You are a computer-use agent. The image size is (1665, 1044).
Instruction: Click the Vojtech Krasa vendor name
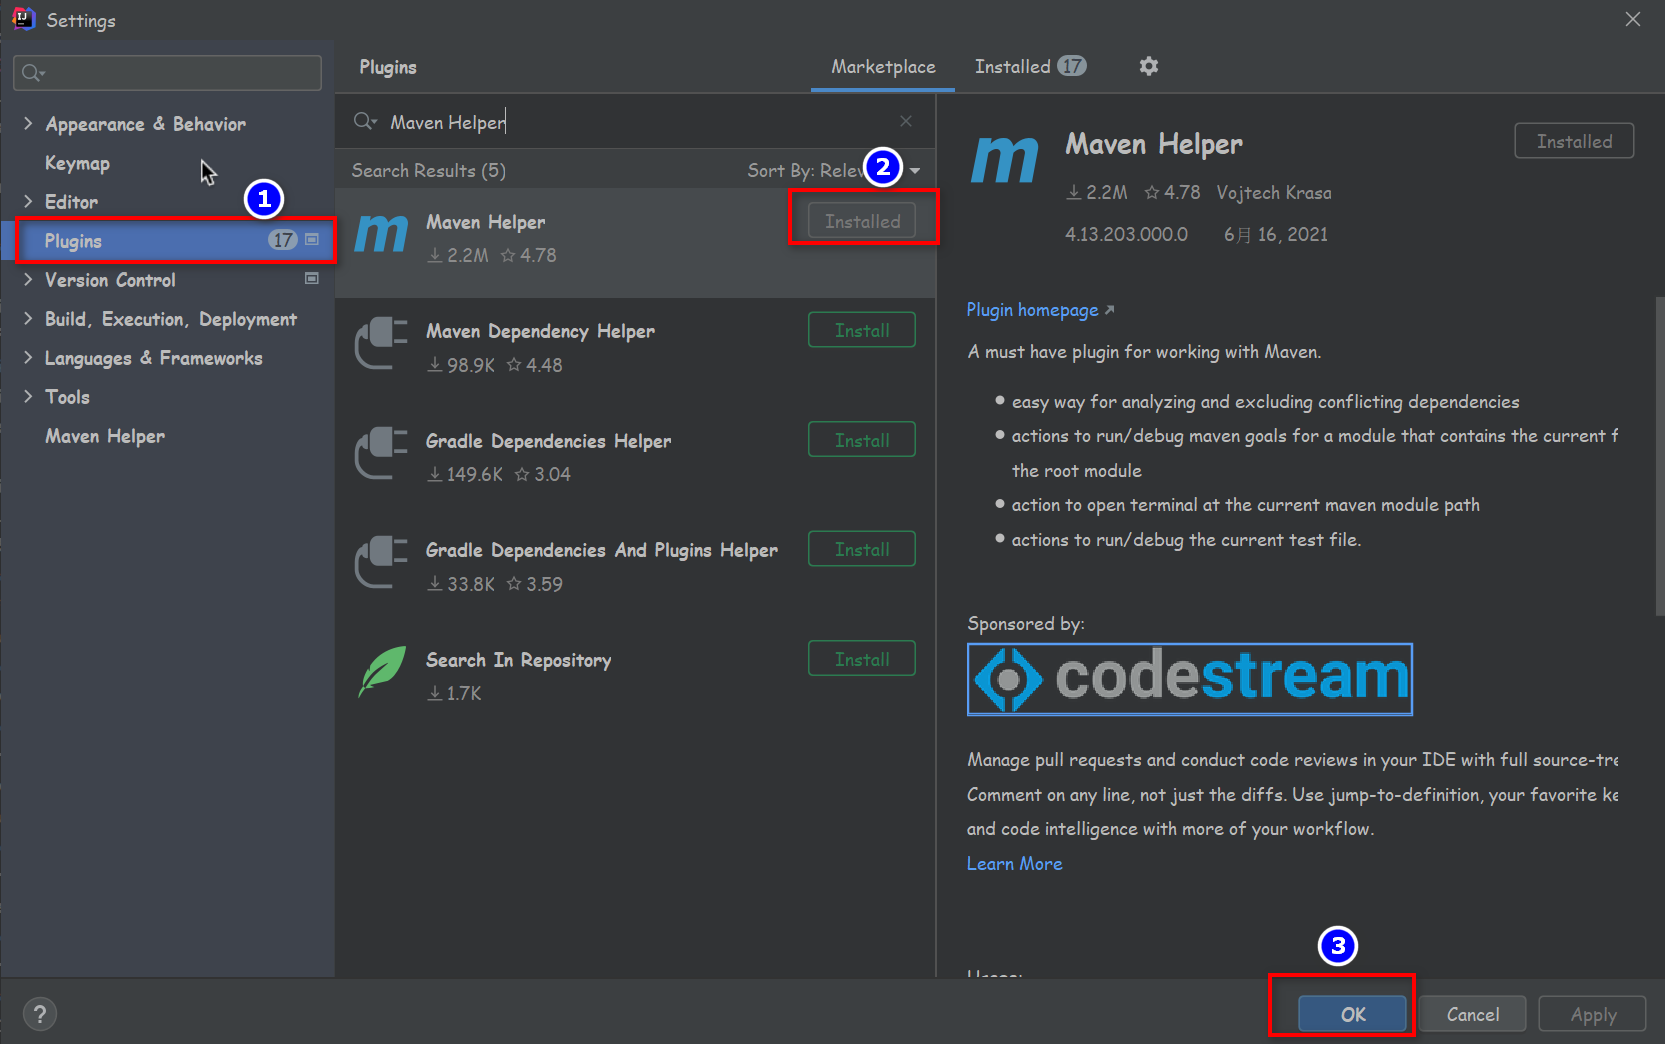pos(1273,192)
